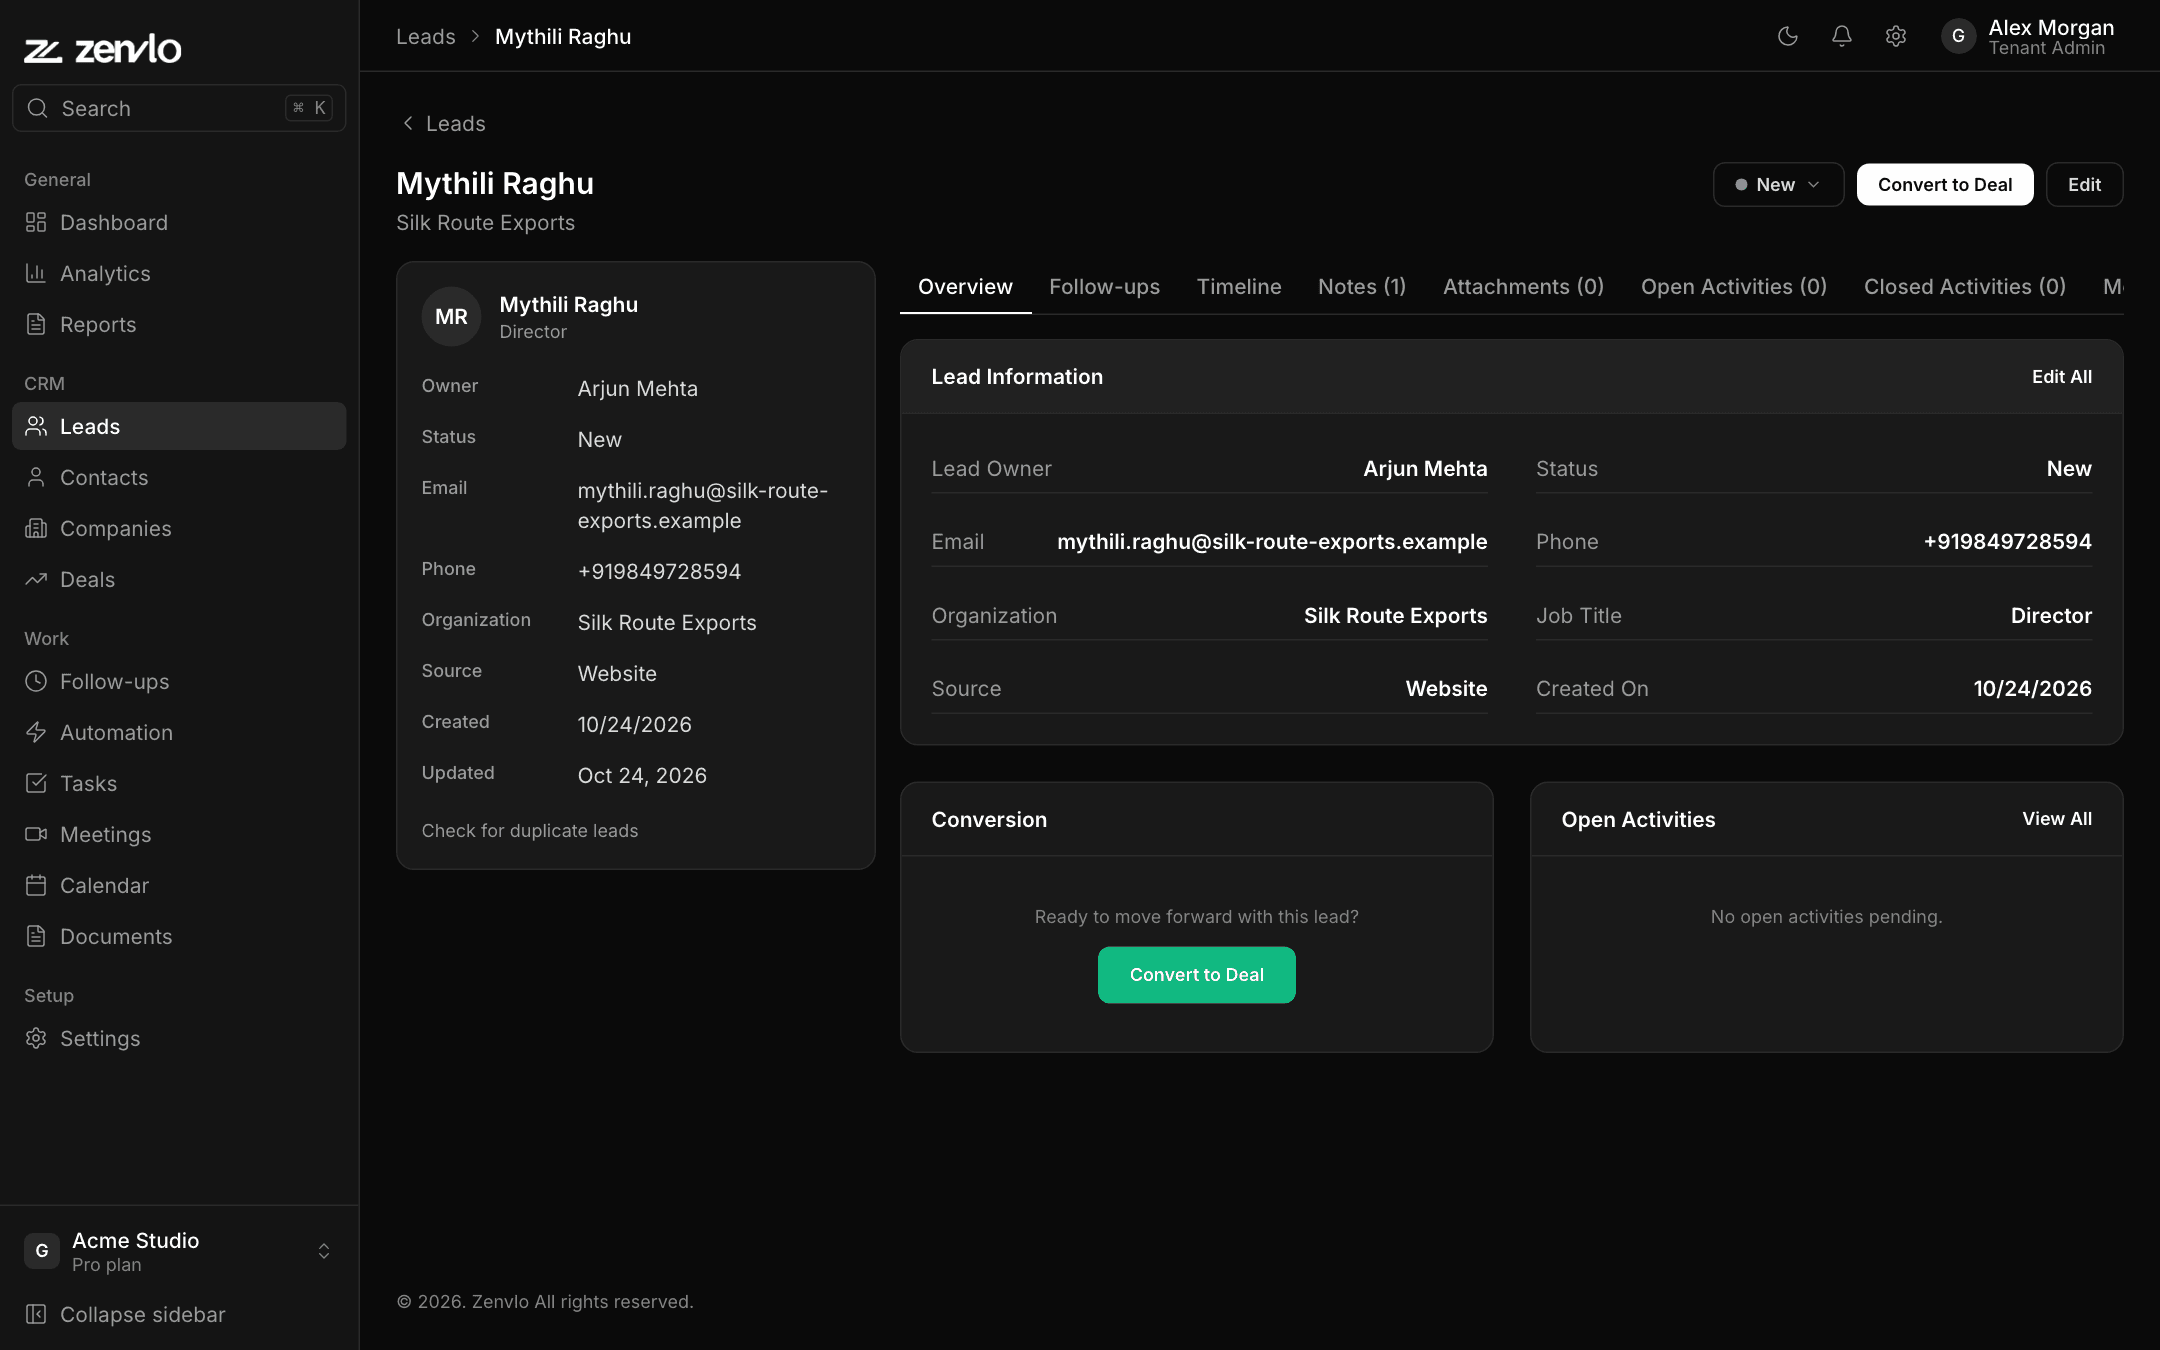Image resolution: width=2160 pixels, height=1350 pixels.
Task: Select Leads in the CRM sidebar
Action: coord(179,426)
